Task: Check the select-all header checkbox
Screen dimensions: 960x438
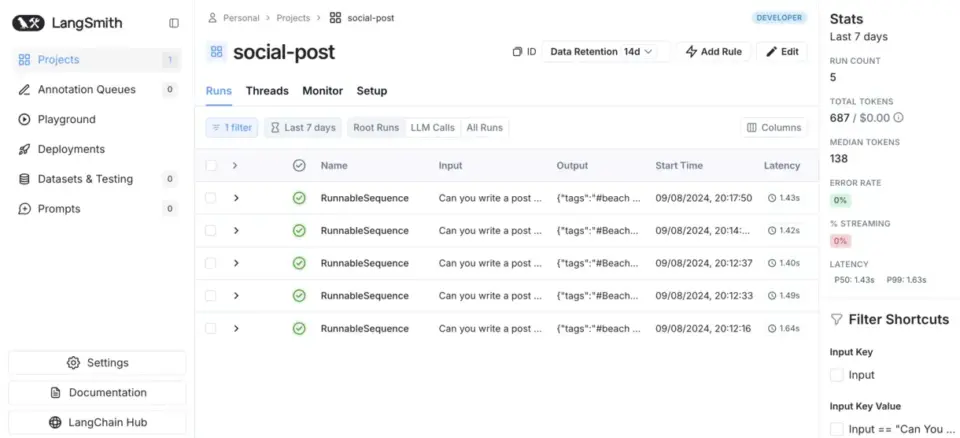Action: coord(211,165)
